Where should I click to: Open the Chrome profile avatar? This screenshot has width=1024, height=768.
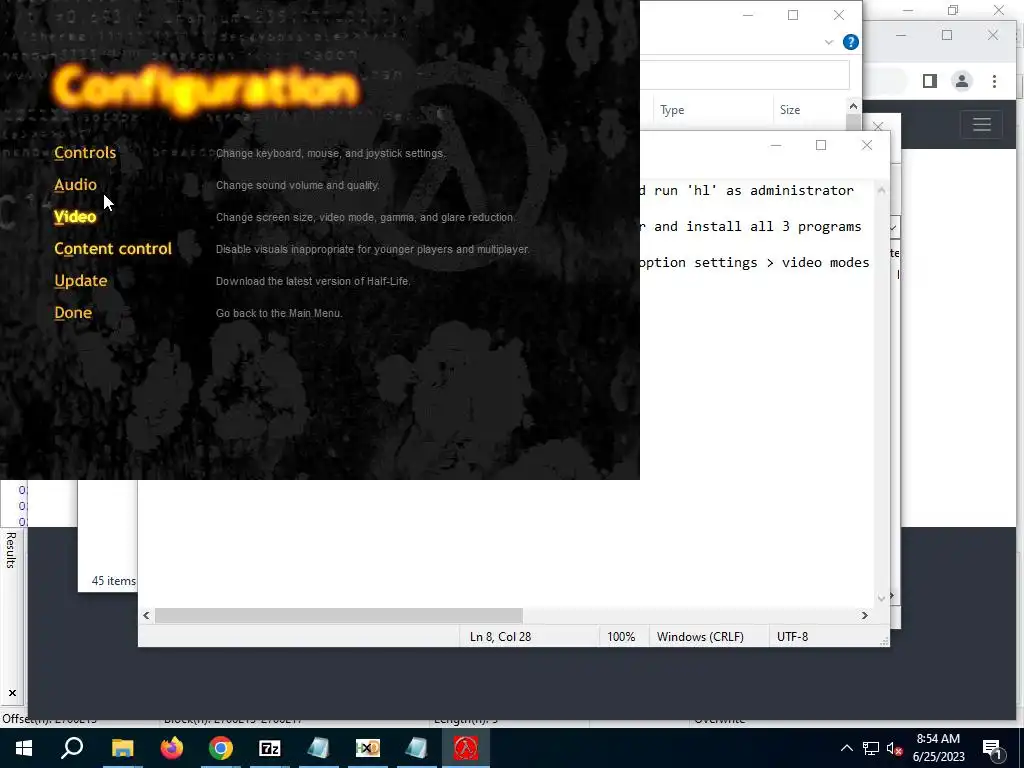(961, 81)
